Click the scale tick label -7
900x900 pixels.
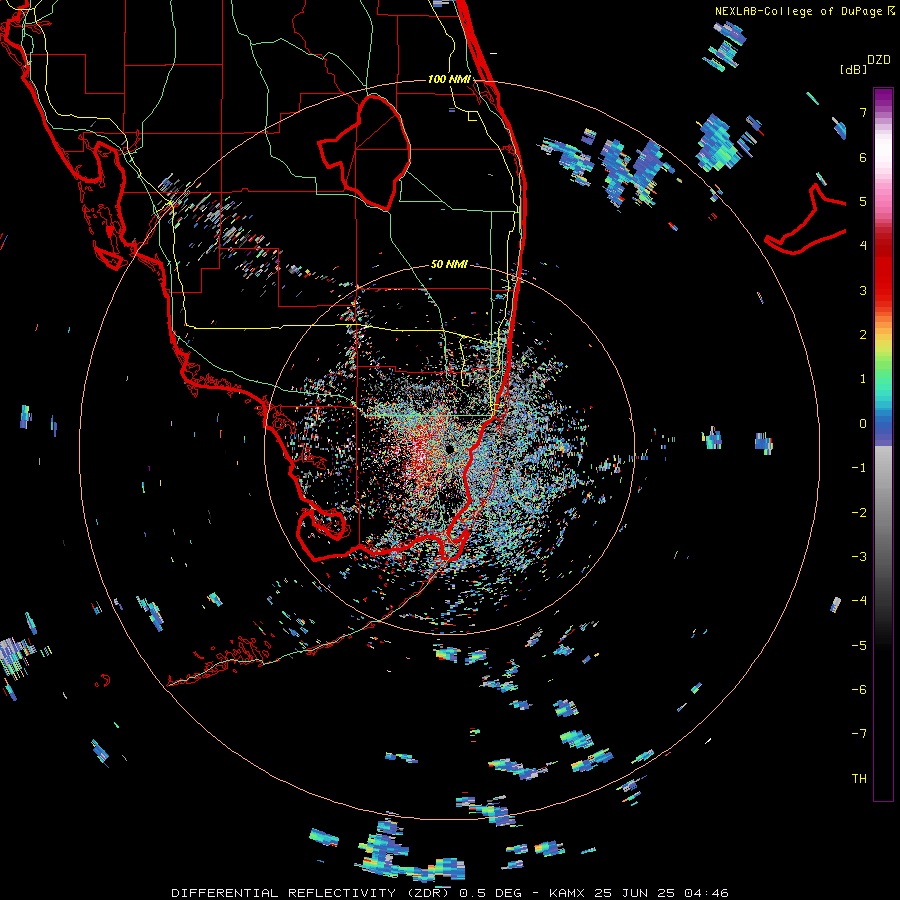pyautogui.click(x=859, y=734)
